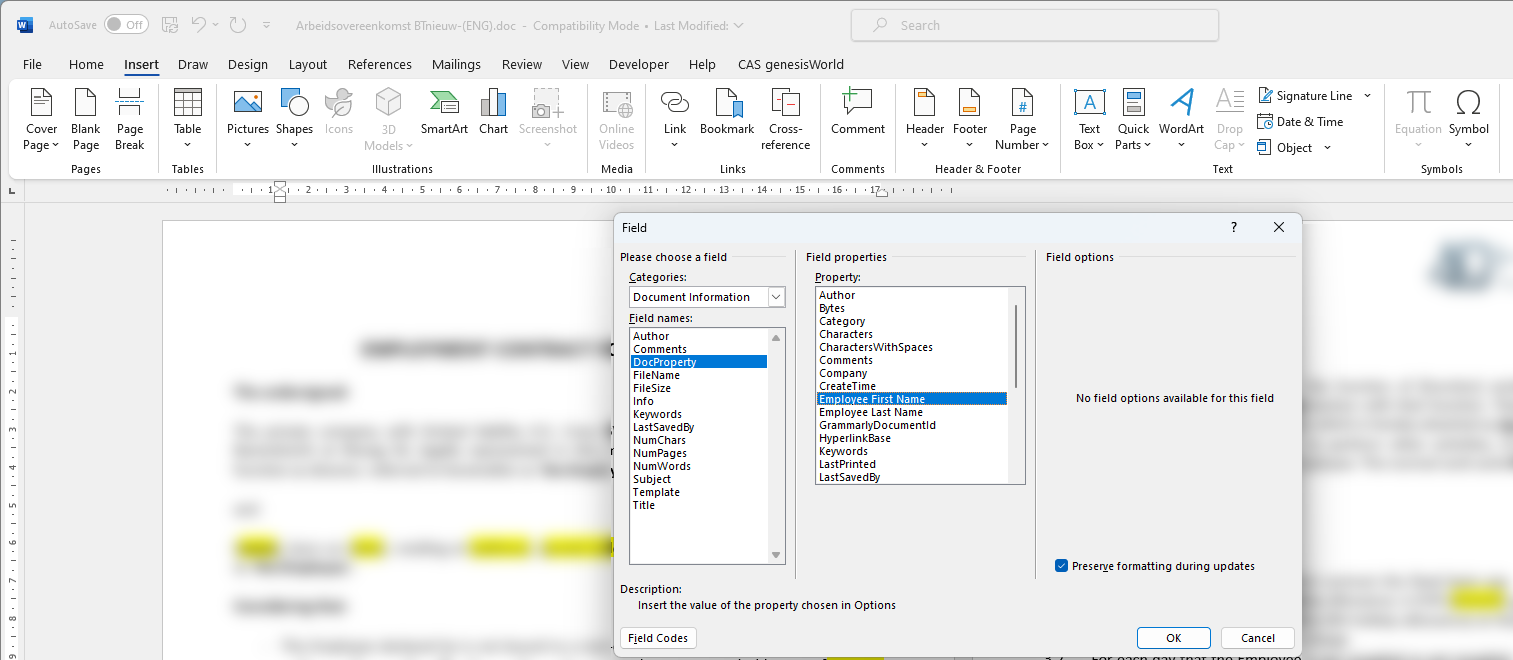The image size is (1513, 660).
Task: Select Employee Last Name property
Action: [x=871, y=412]
